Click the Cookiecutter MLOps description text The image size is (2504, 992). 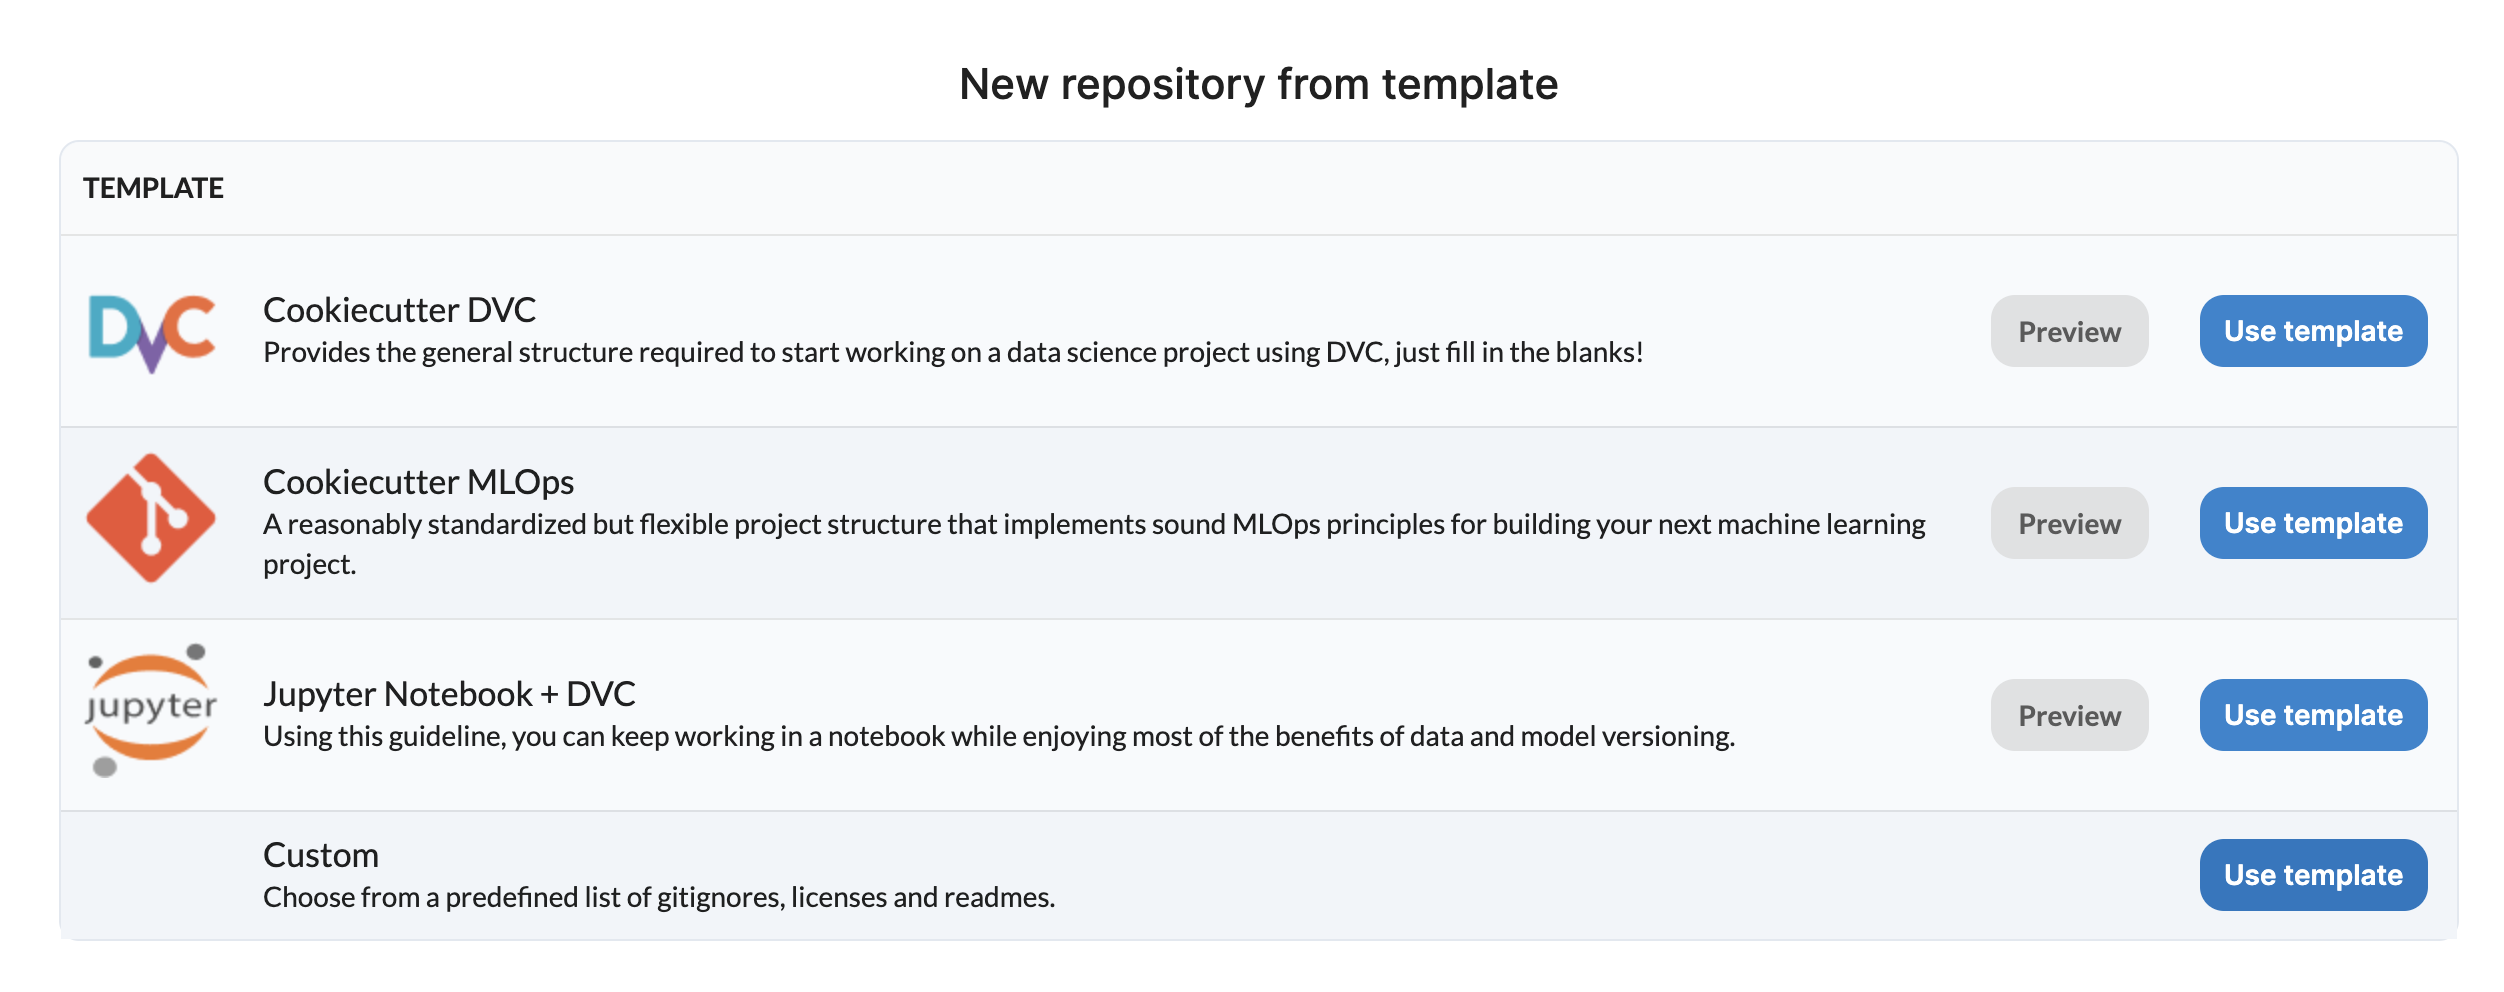point(1093,525)
